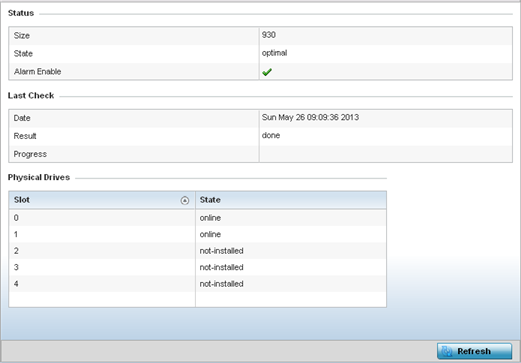Click not-installed state for slot 3

pyautogui.click(x=221, y=267)
